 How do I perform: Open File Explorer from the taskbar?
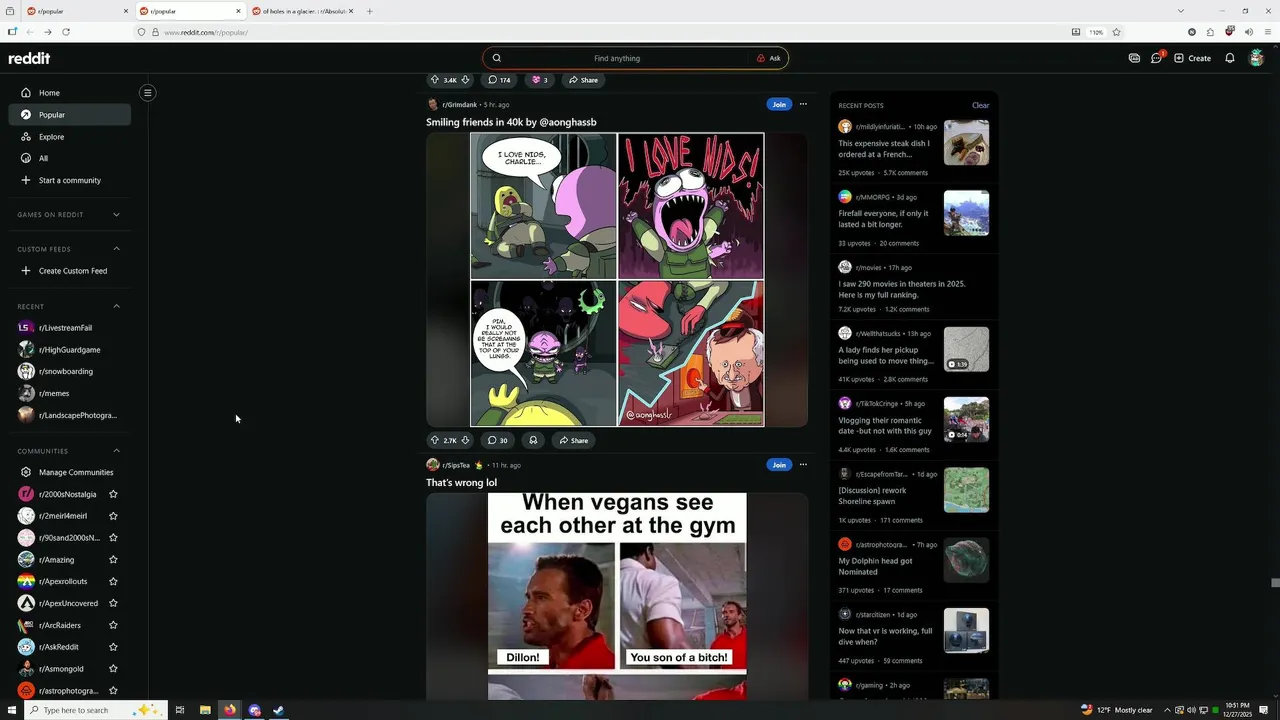click(205, 710)
